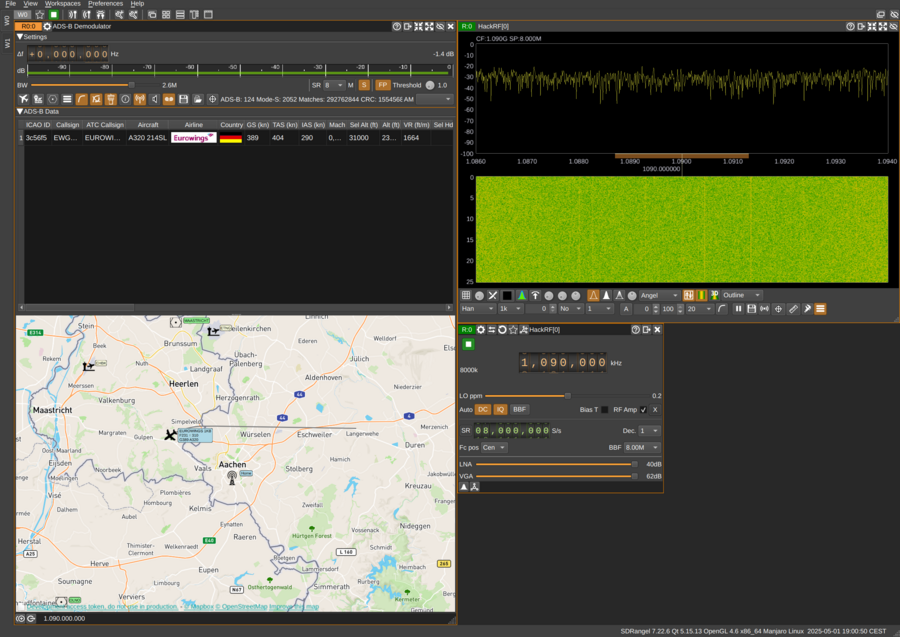Toggle the orange S button
Screen dimensions: 900x637
[364, 85]
